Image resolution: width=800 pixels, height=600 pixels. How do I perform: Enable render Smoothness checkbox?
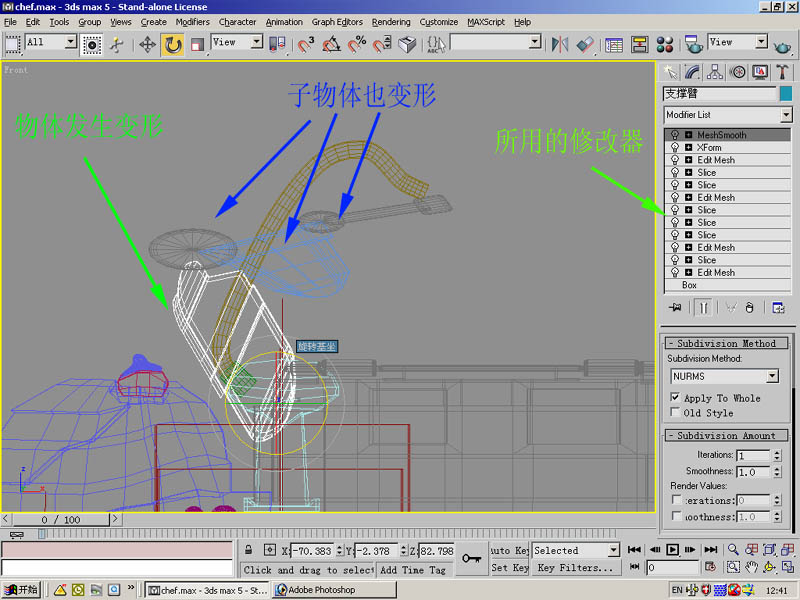677,516
